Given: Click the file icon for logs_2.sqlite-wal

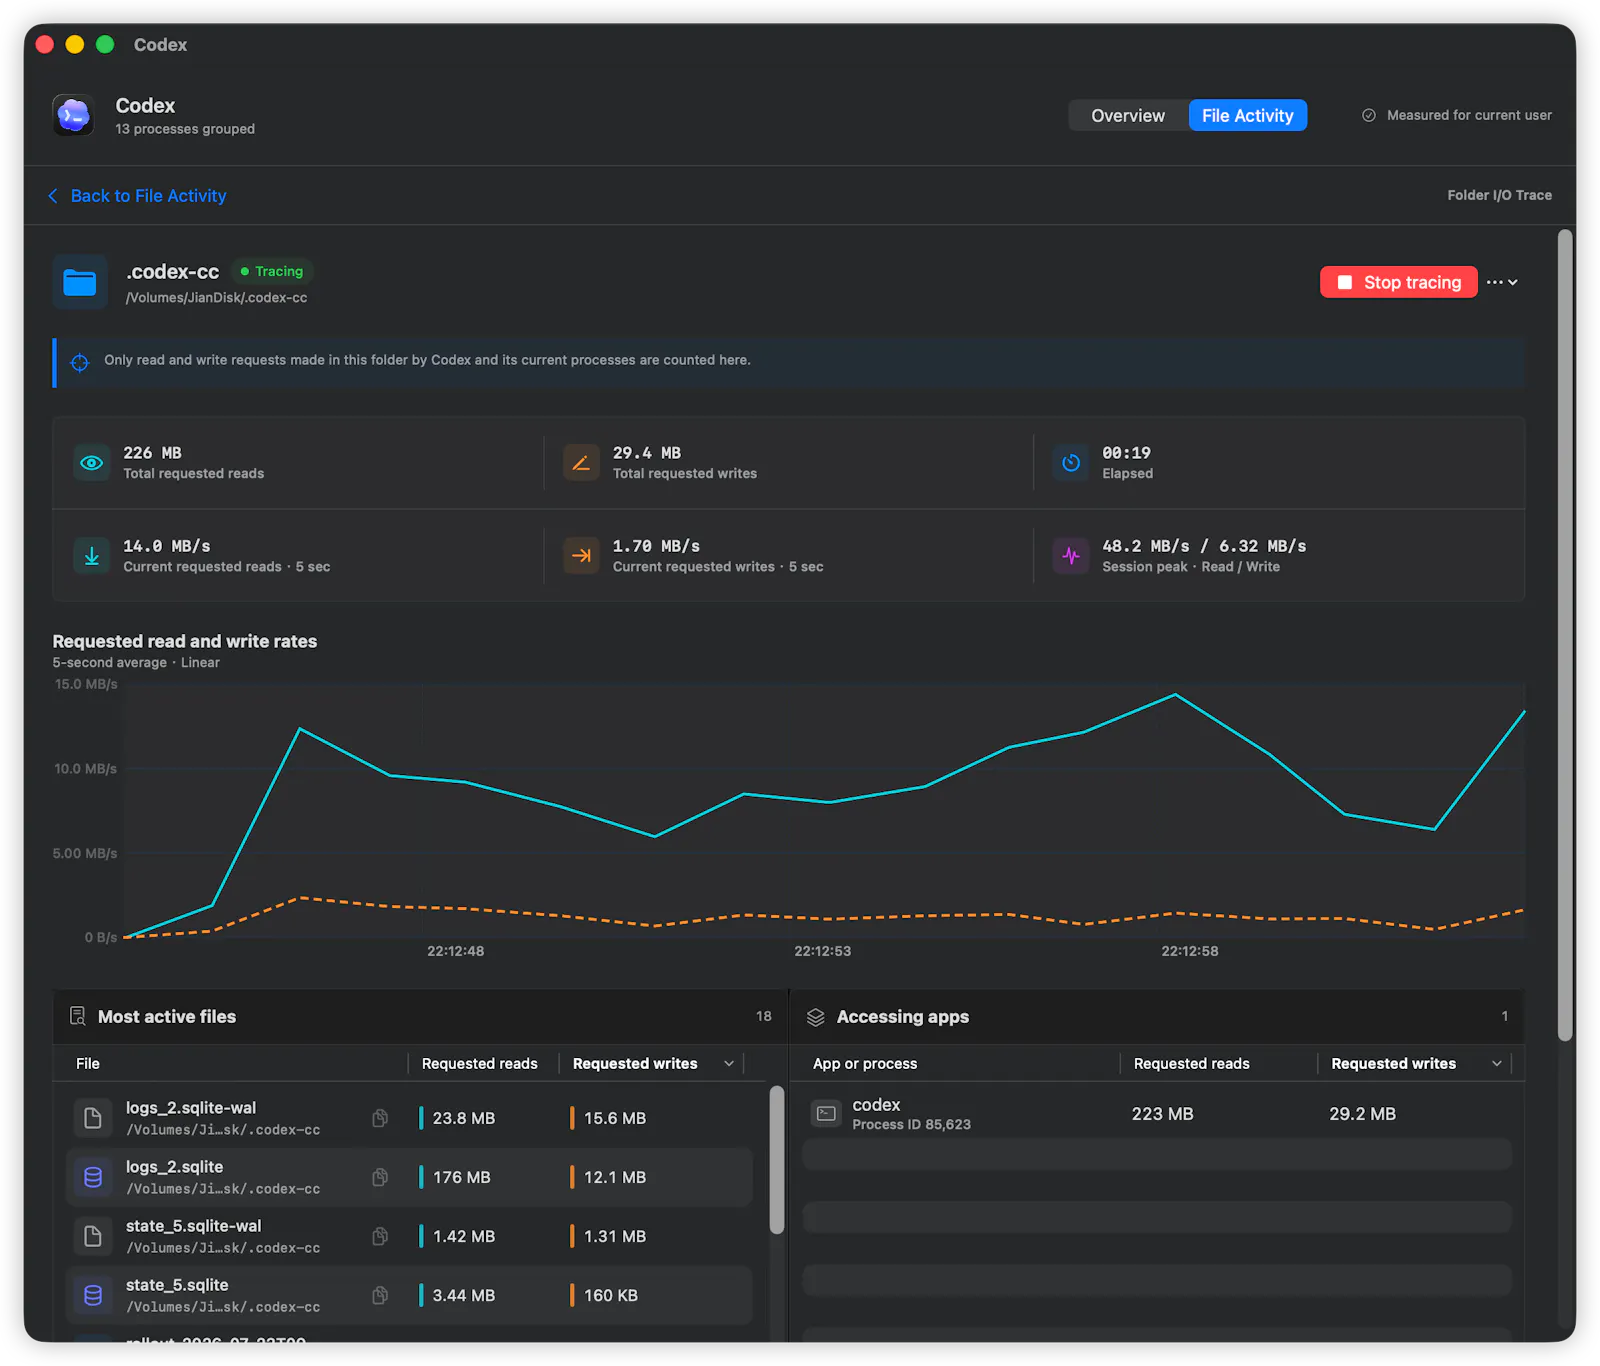Looking at the screenshot, I should click(x=93, y=1118).
